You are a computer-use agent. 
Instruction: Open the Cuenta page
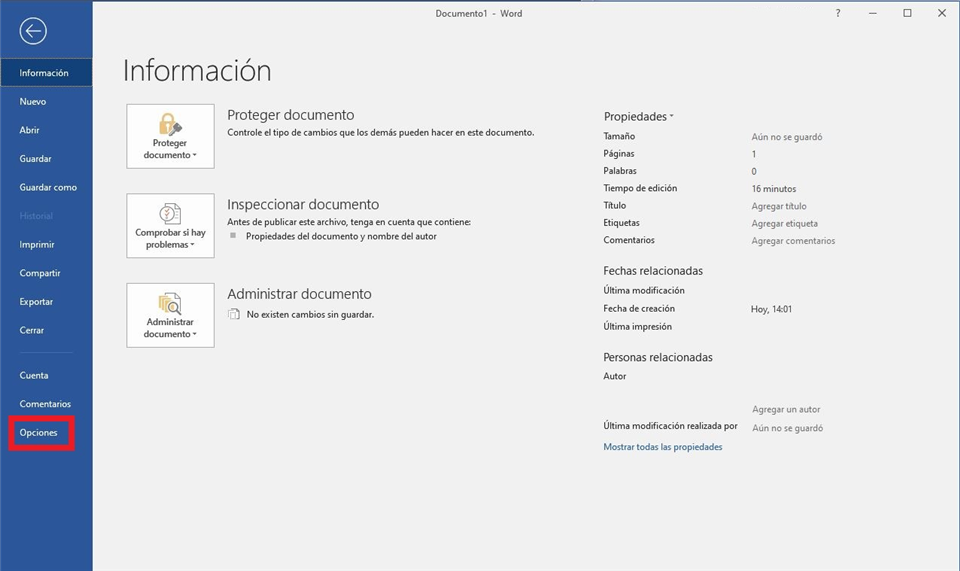34,376
